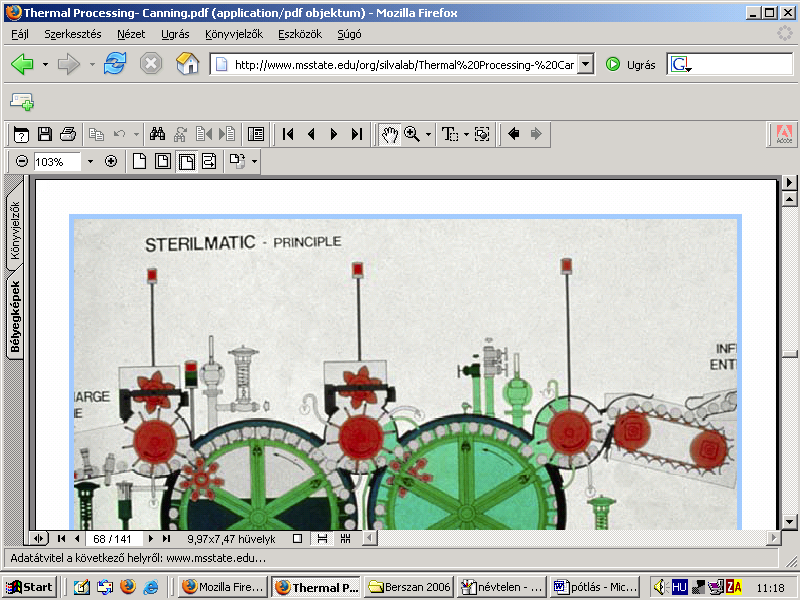Viewport: 800px width, 600px height.
Task: Open the zoom percentage dropdown arrow
Action: [x=90, y=162]
